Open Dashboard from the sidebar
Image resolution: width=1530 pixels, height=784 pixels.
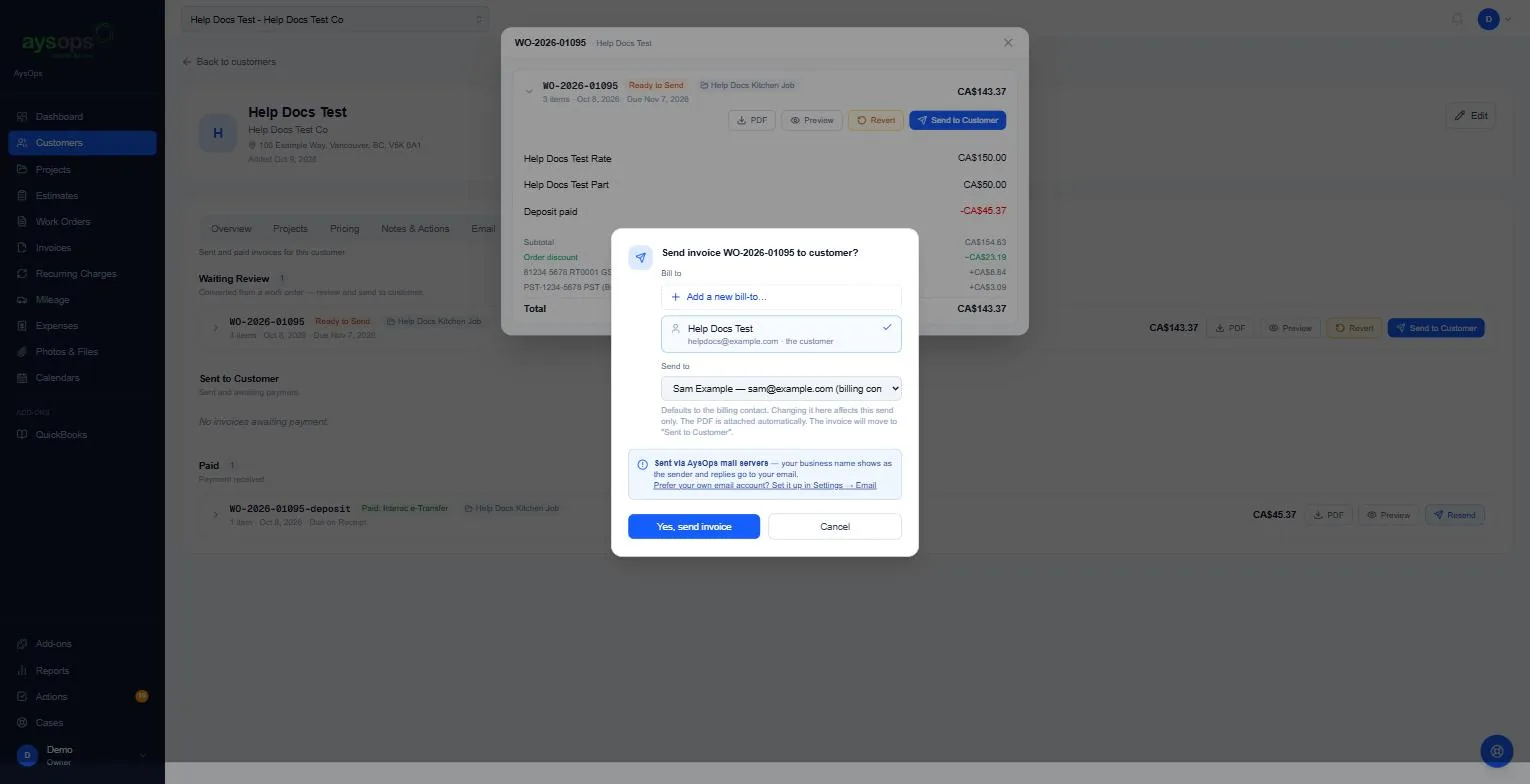click(82, 117)
